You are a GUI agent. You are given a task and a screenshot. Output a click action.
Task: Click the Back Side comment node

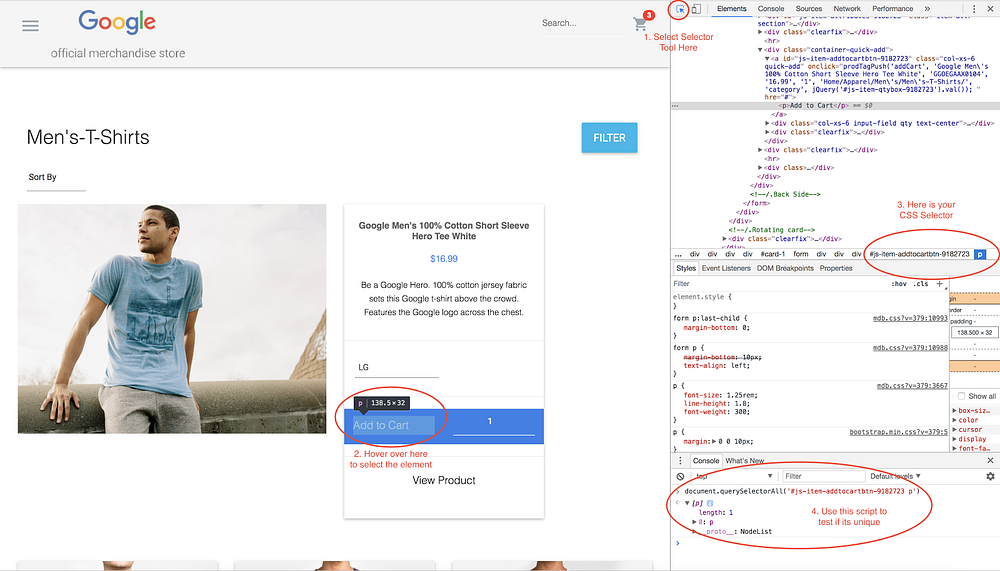785,195
